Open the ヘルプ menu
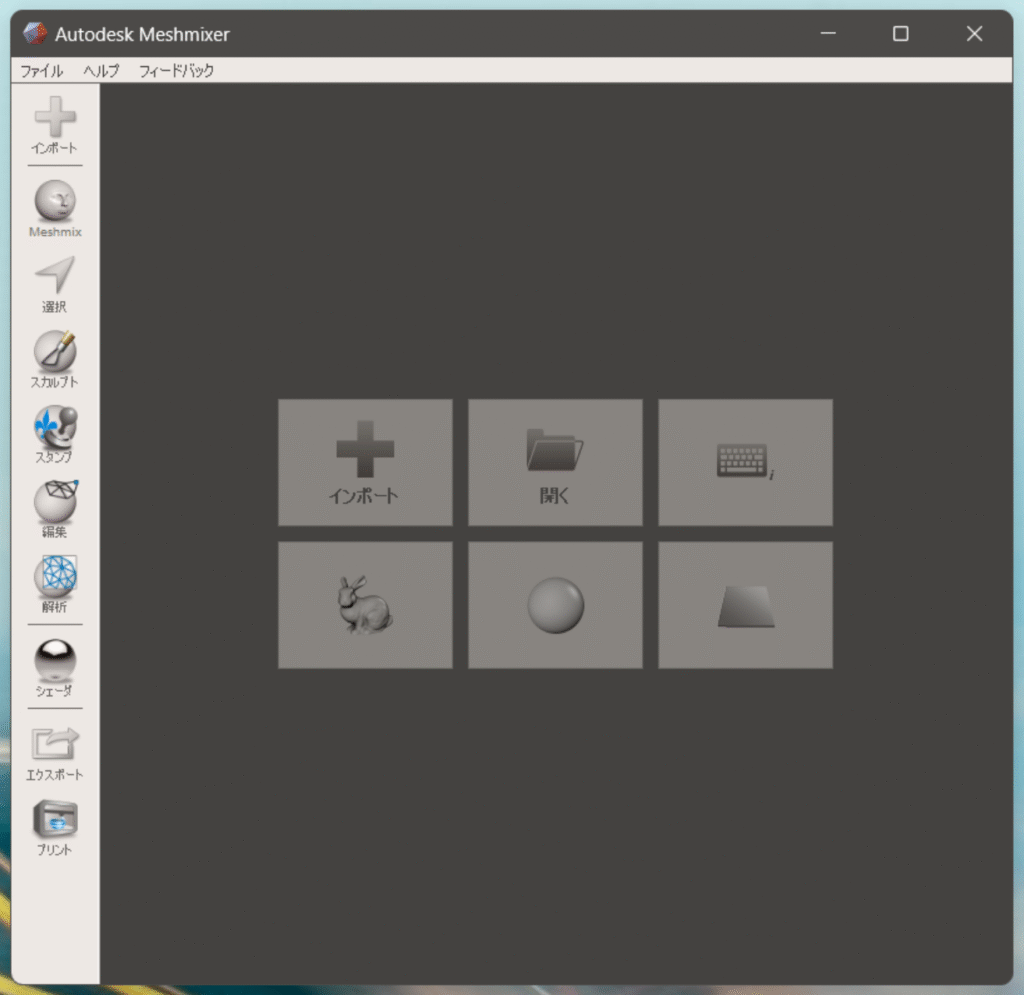The width and height of the screenshot is (1024, 995). pyautogui.click(x=101, y=71)
